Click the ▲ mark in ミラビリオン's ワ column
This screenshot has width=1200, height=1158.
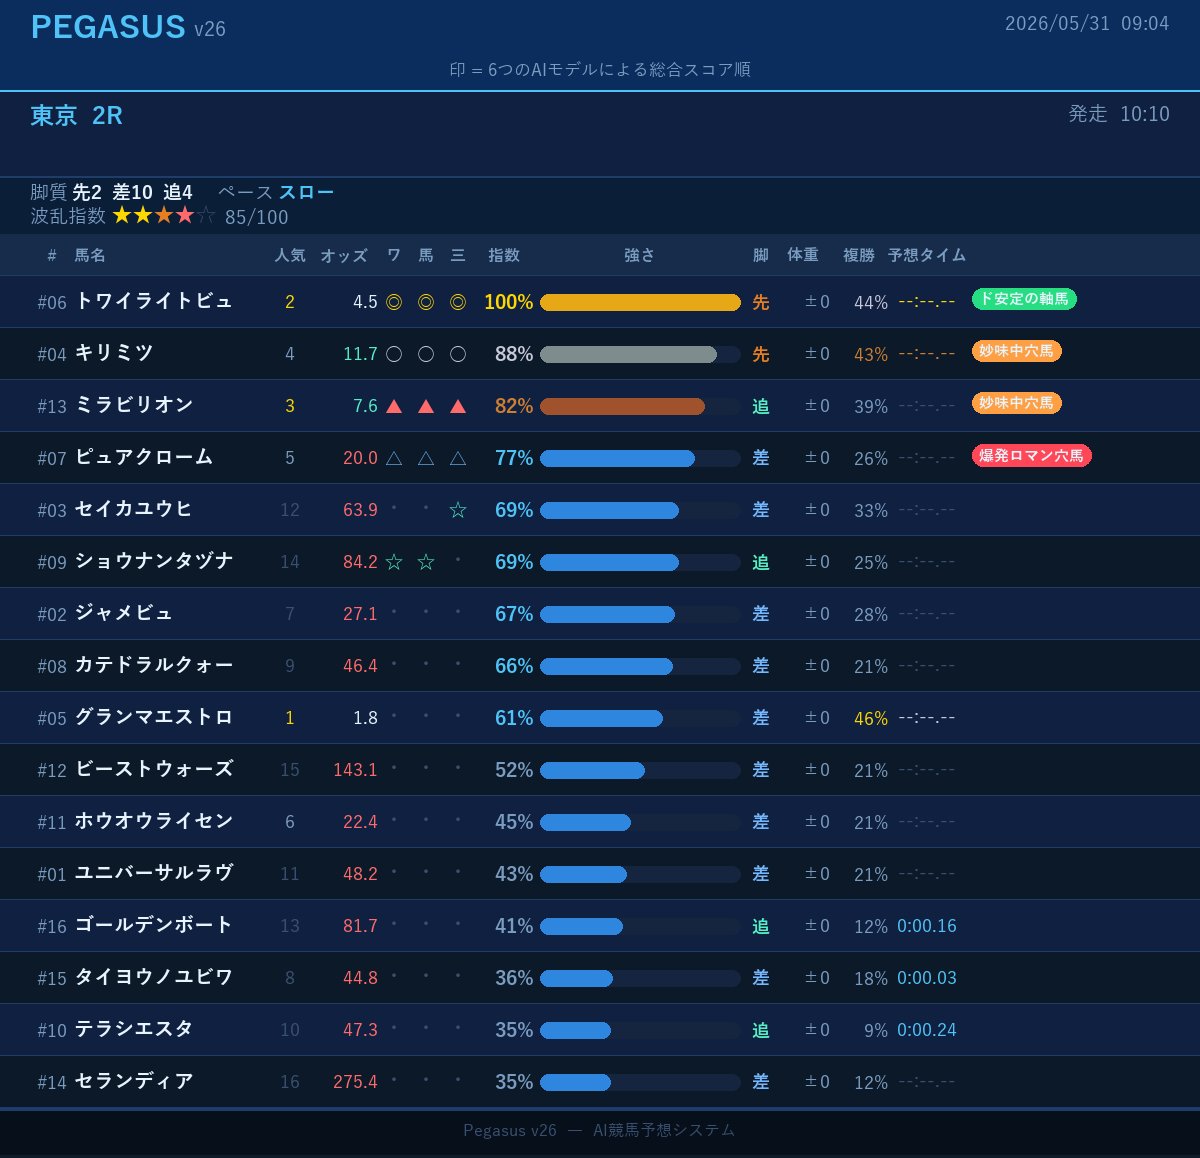pos(394,406)
